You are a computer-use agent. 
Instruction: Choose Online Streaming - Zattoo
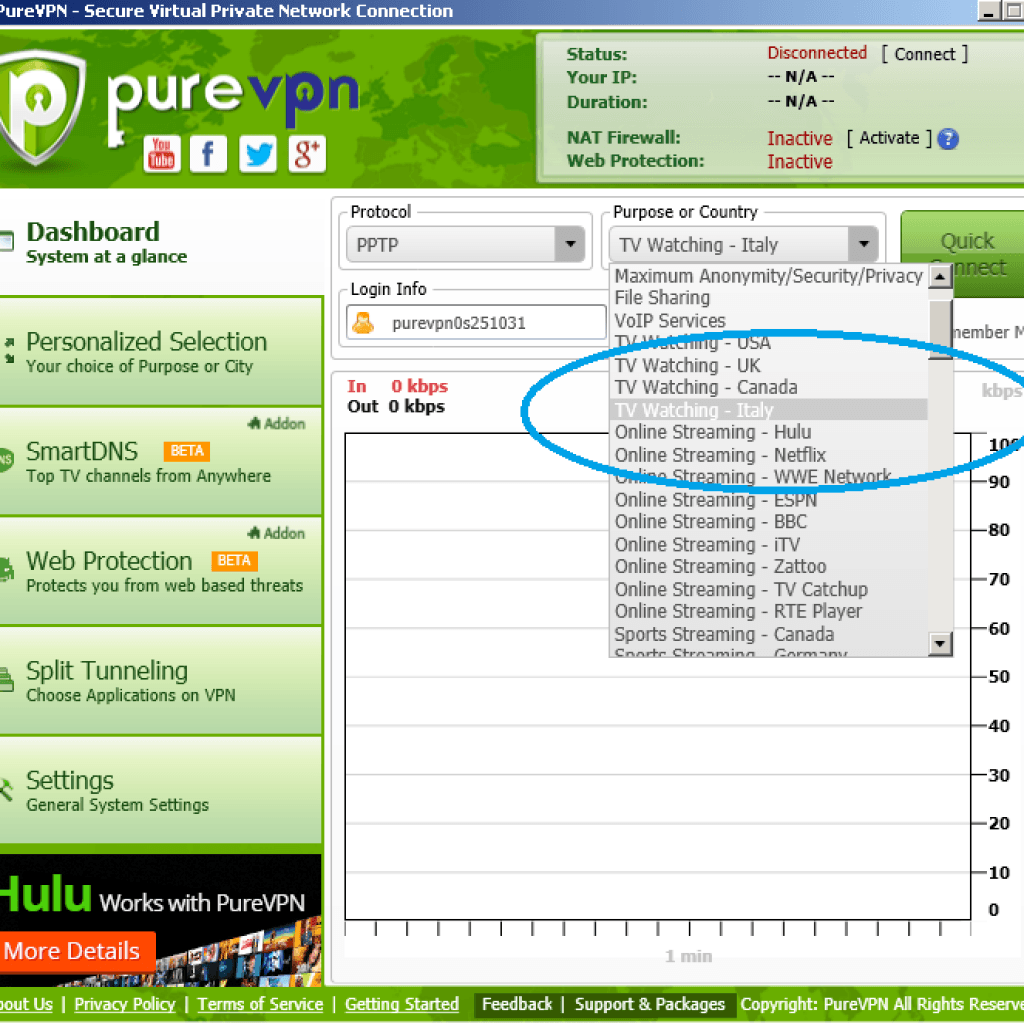[768, 566]
